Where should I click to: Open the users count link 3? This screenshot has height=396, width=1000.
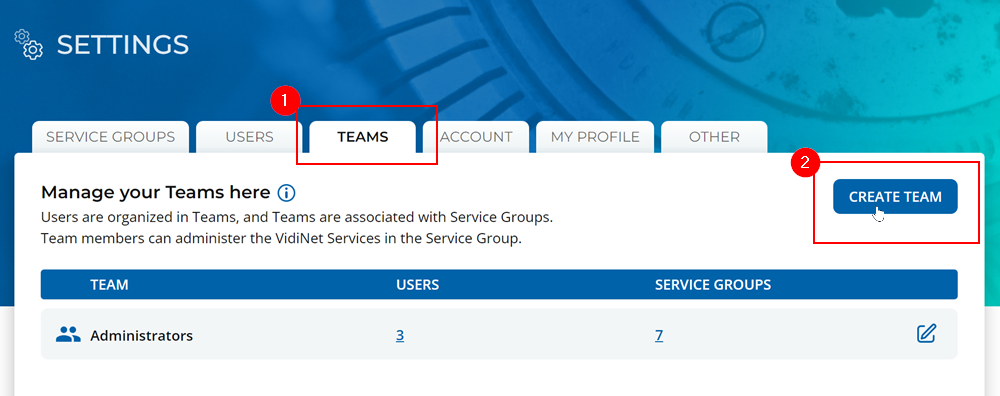[400, 335]
